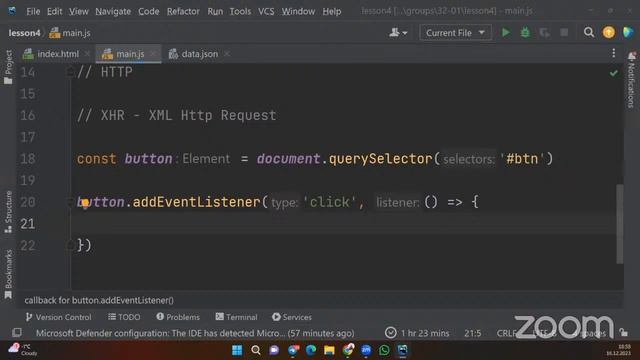The image size is (640, 360).
Task: Open the Navigate menu
Action: tap(113, 11)
